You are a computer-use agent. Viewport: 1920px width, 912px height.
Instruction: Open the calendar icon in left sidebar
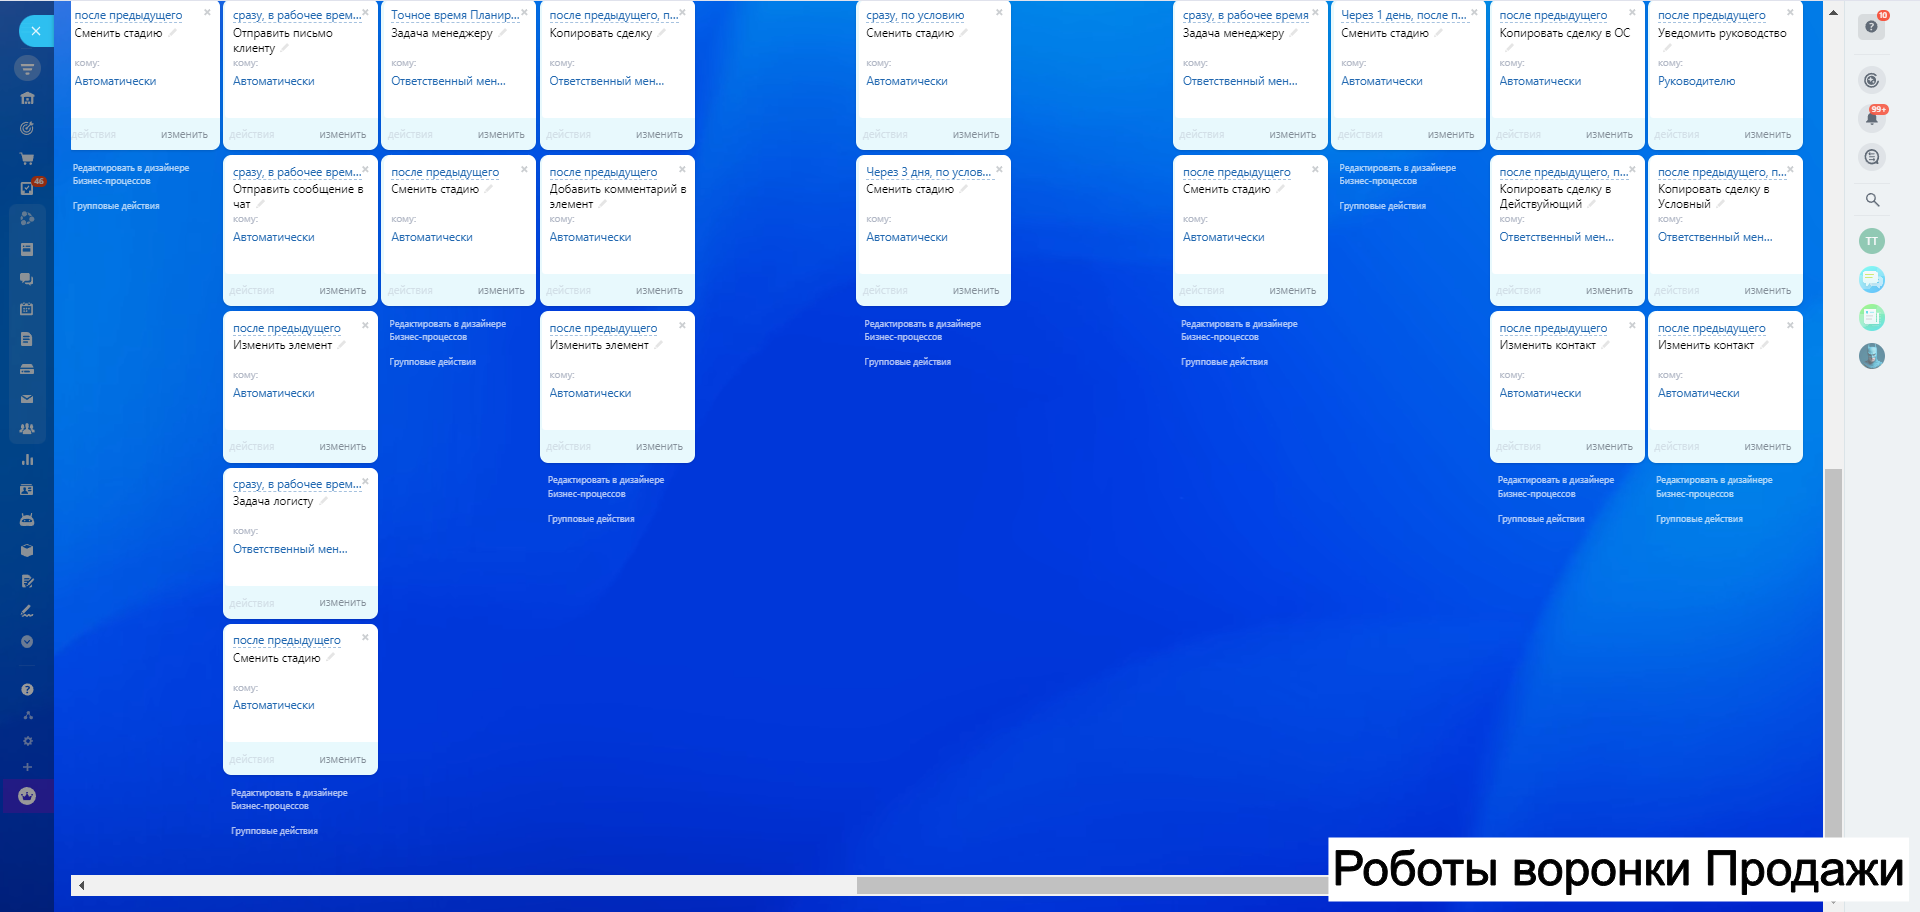tap(27, 309)
